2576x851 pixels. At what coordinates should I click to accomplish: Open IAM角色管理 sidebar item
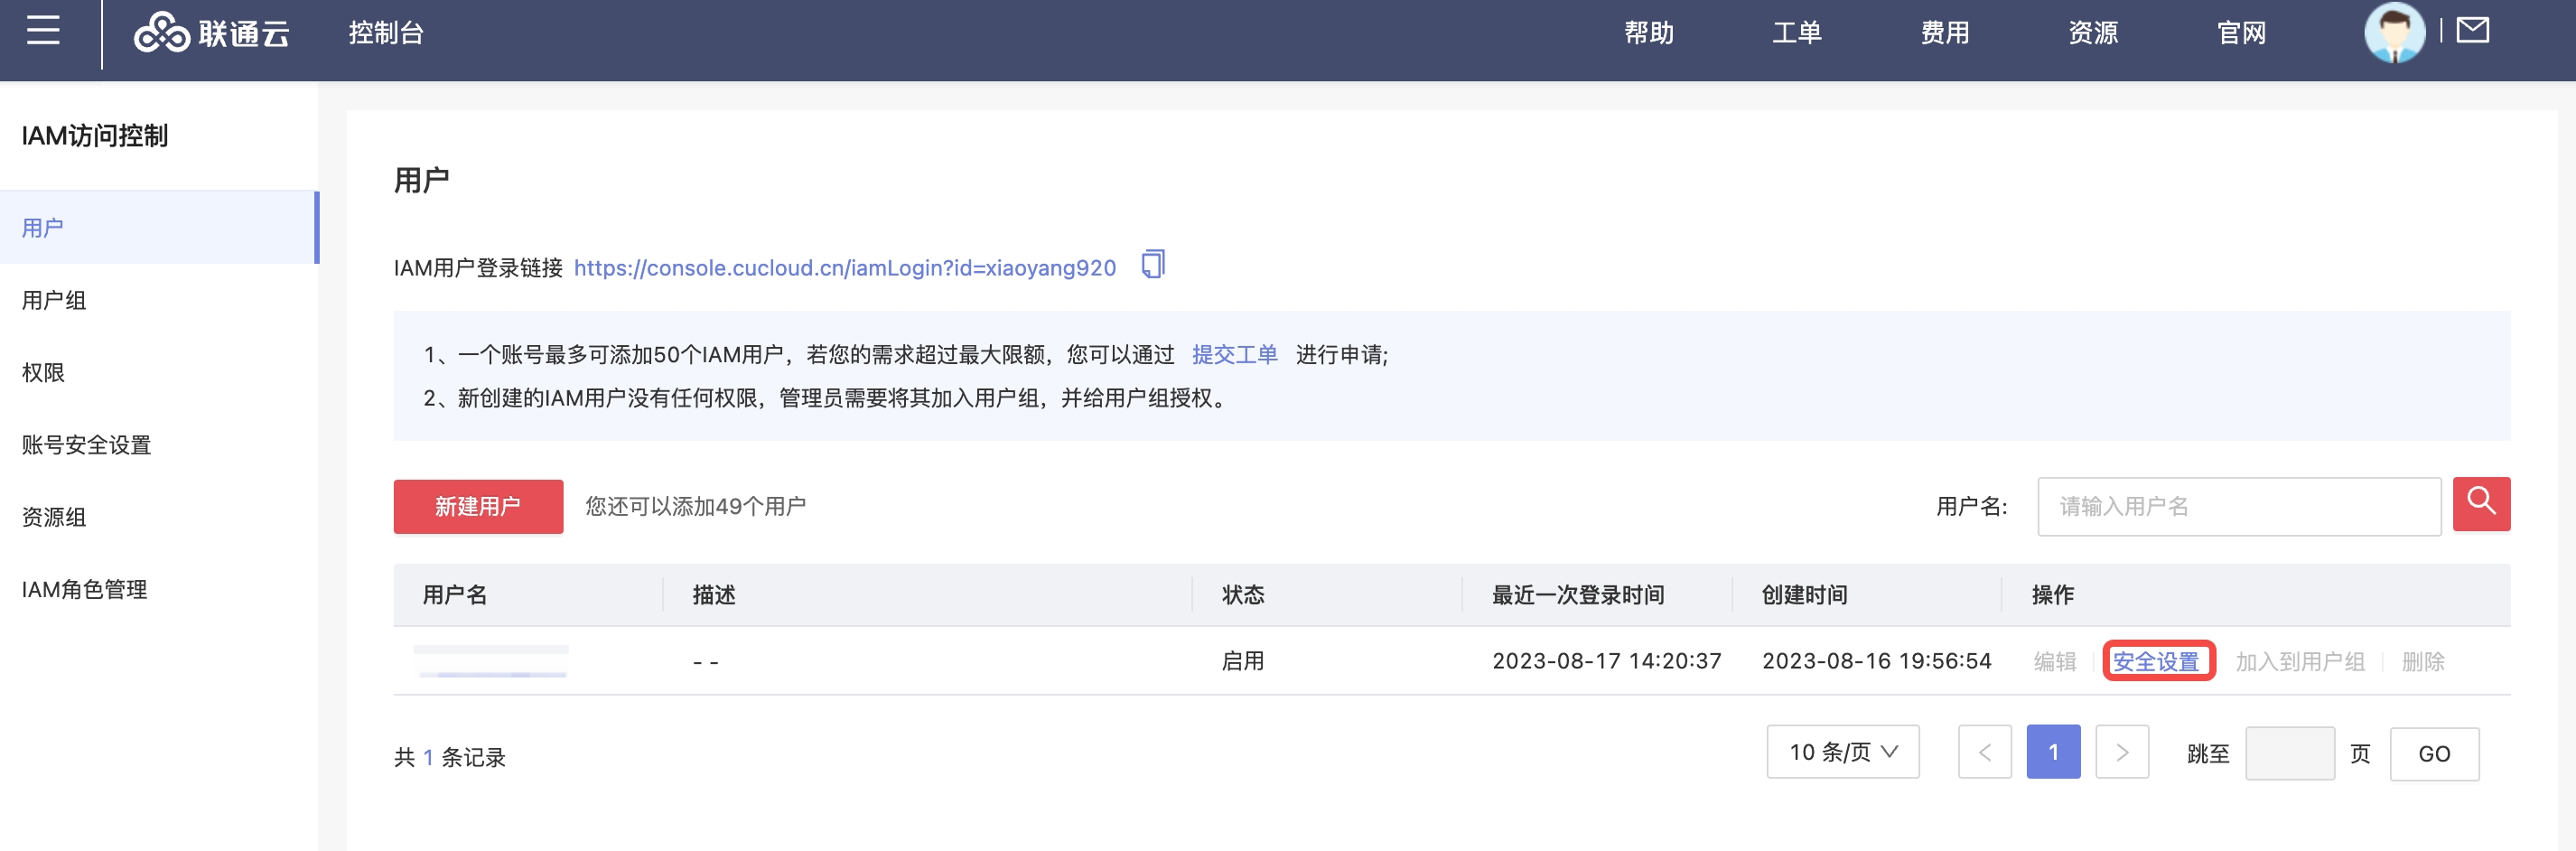click(x=84, y=590)
